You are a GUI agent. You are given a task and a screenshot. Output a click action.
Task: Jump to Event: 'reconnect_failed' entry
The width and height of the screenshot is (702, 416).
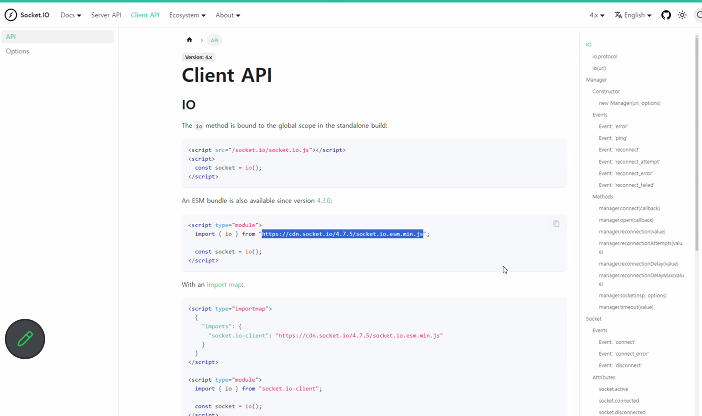point(626,185)
